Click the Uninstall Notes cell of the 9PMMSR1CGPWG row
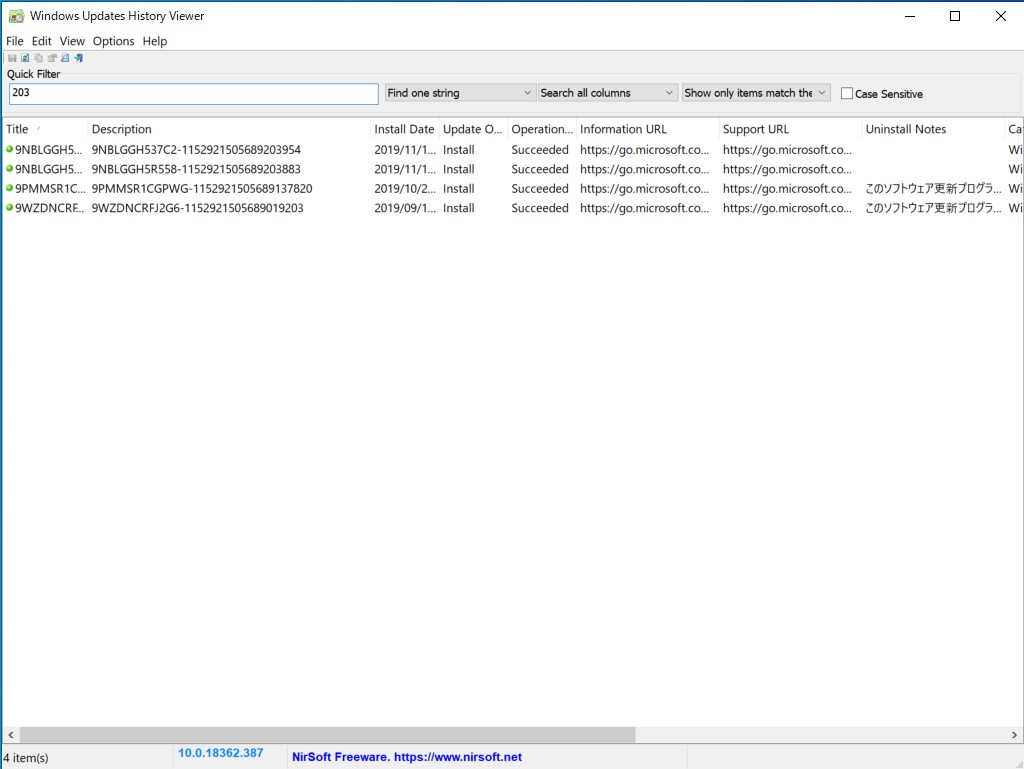This screenshot has height=769, width=1024. coord(933,189)
